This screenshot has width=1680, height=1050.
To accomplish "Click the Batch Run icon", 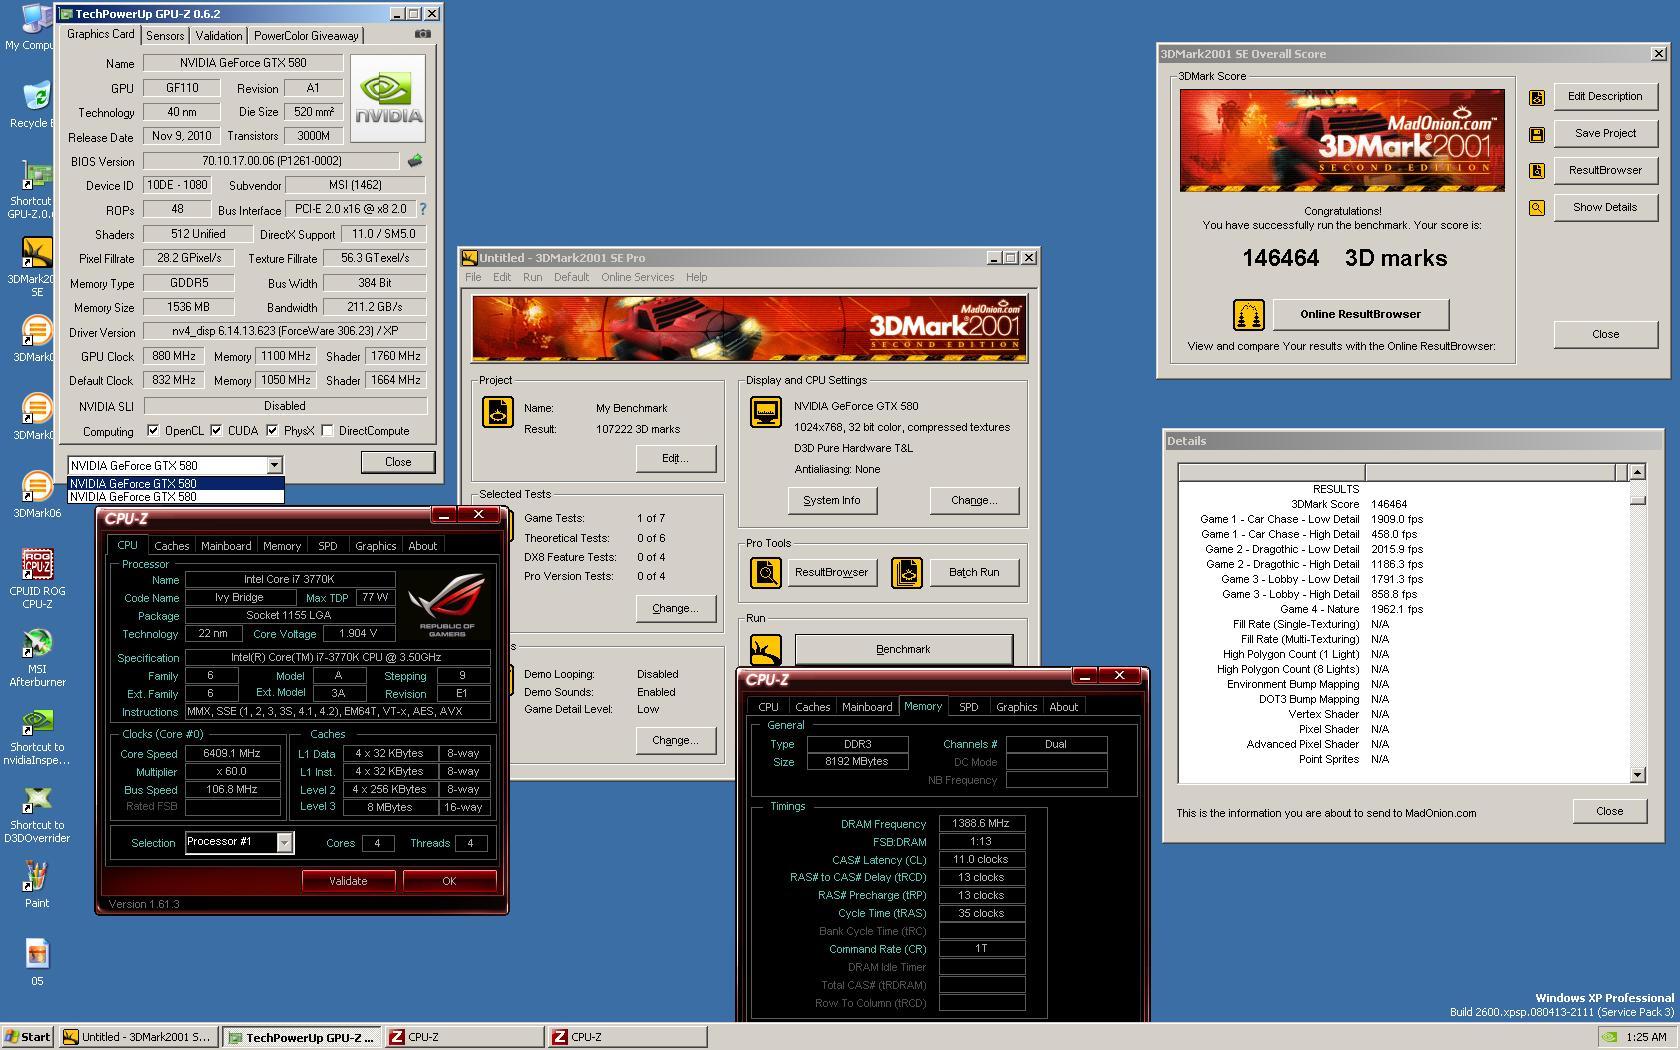I will tap(907, 573).
